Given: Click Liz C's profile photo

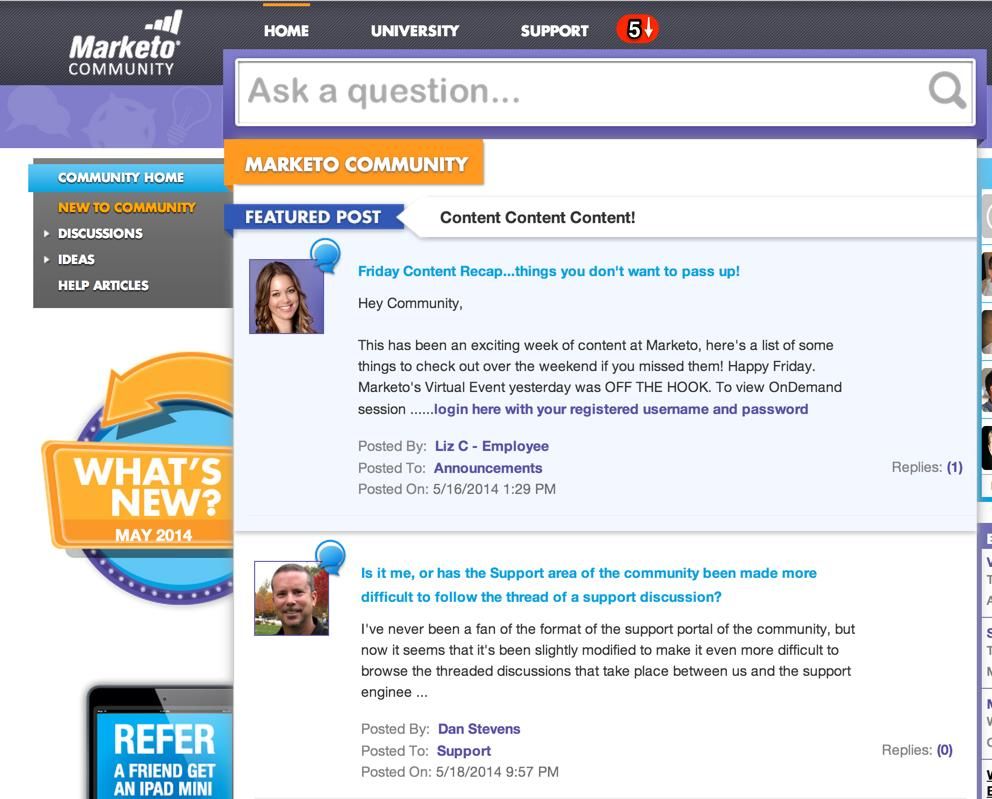Looking at the screenshot, I should 287,296.
